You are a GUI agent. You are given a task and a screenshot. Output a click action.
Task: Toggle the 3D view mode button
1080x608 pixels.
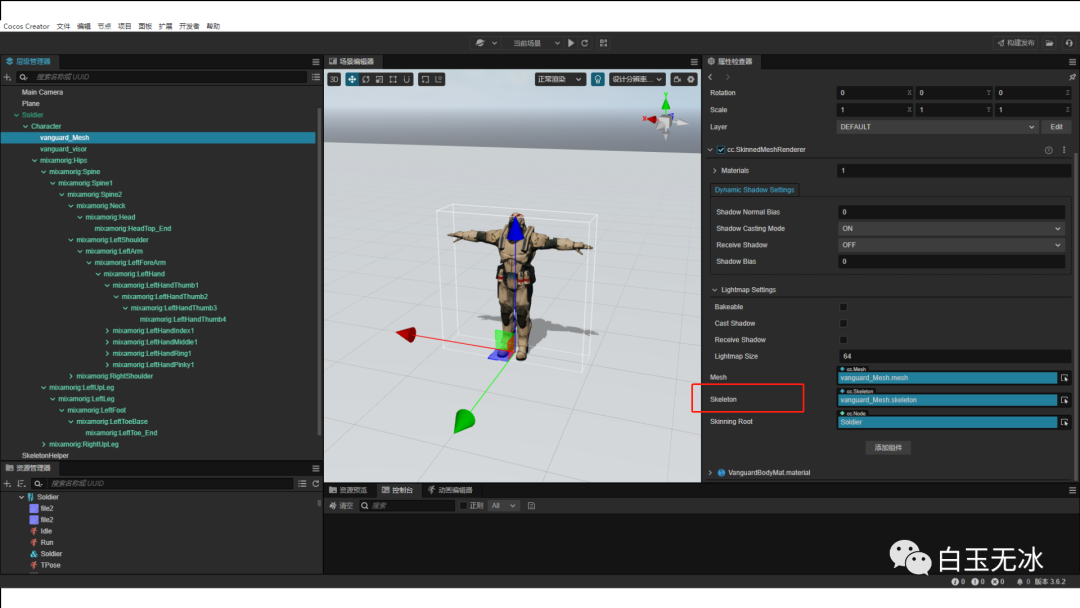pos(335,79)
